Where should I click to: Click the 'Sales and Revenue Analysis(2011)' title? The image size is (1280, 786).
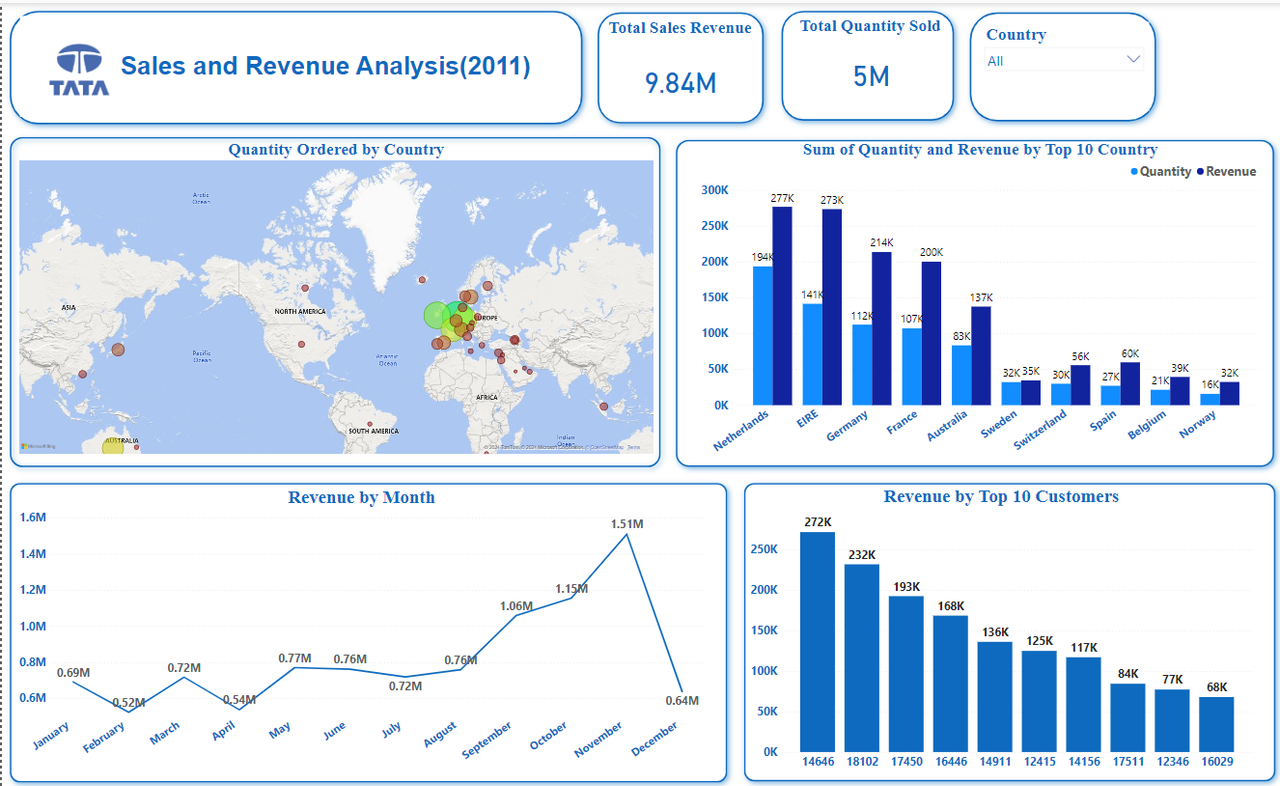coord(329,65)
